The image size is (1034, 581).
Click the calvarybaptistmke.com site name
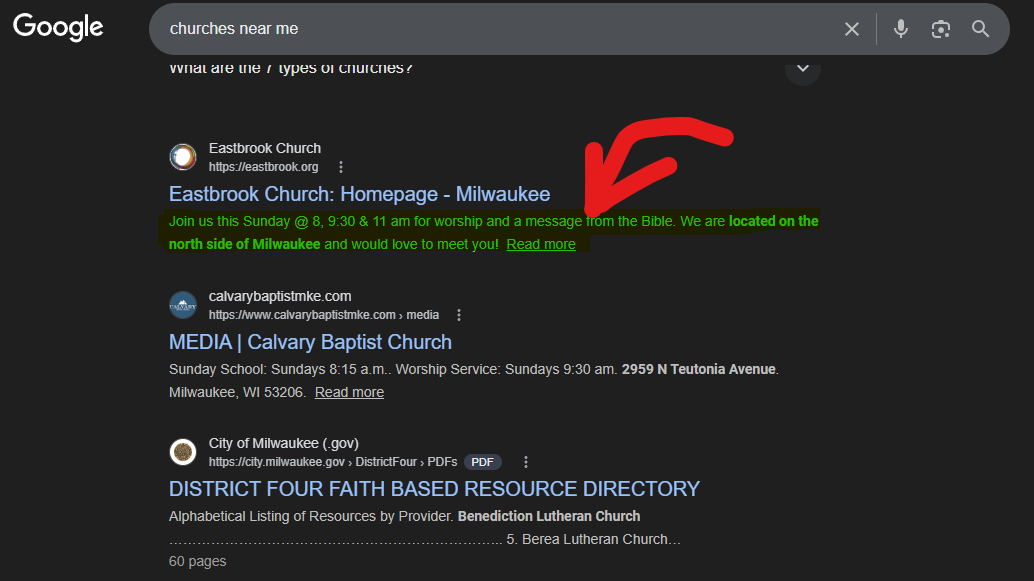point(280,296)
